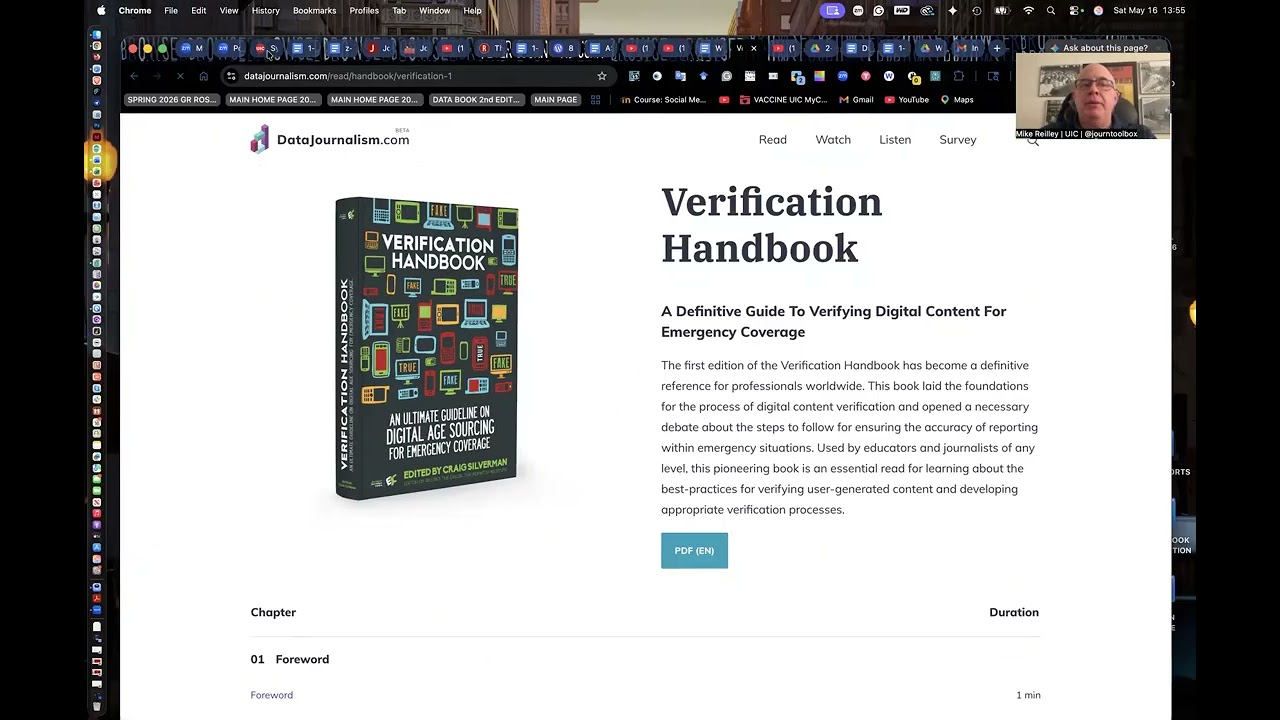Click the DataJournalism.com logo
The height and width of the screenshot is (720, 1280).
click(330, 140)
